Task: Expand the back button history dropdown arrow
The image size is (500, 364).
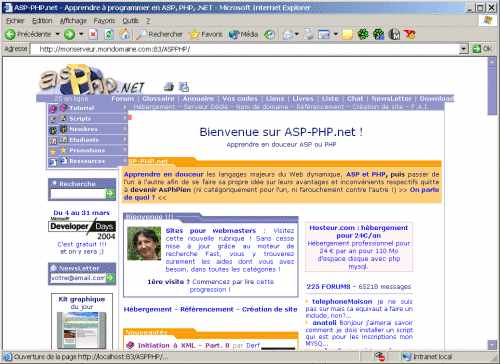Action: pyautogui.click(x=57, y=34)
